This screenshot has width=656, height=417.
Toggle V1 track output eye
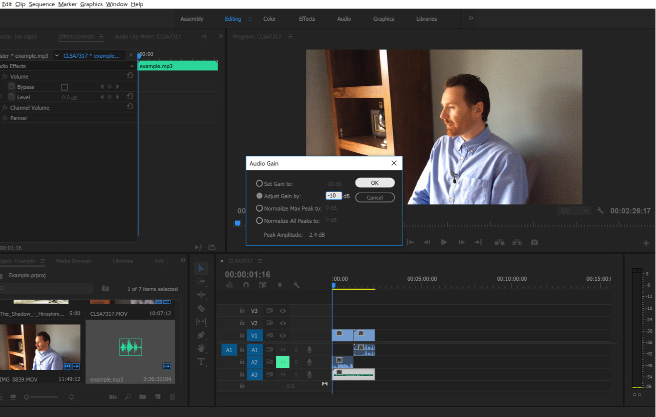[x=283, y=335]
